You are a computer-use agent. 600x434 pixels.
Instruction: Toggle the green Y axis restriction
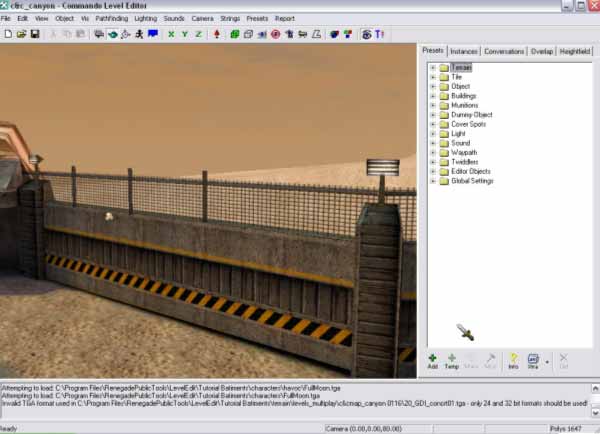(x=185, y=34)
